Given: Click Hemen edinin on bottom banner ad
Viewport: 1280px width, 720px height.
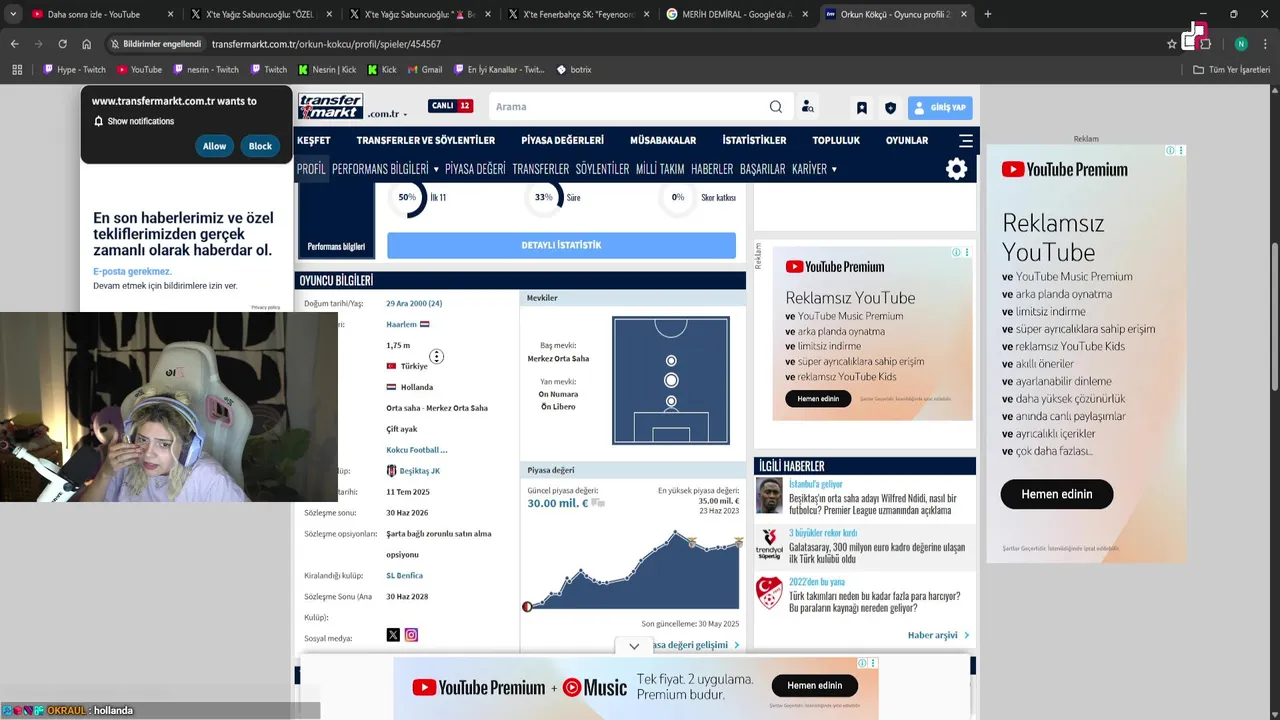Looking at the screenshot, I should (815, 685).
